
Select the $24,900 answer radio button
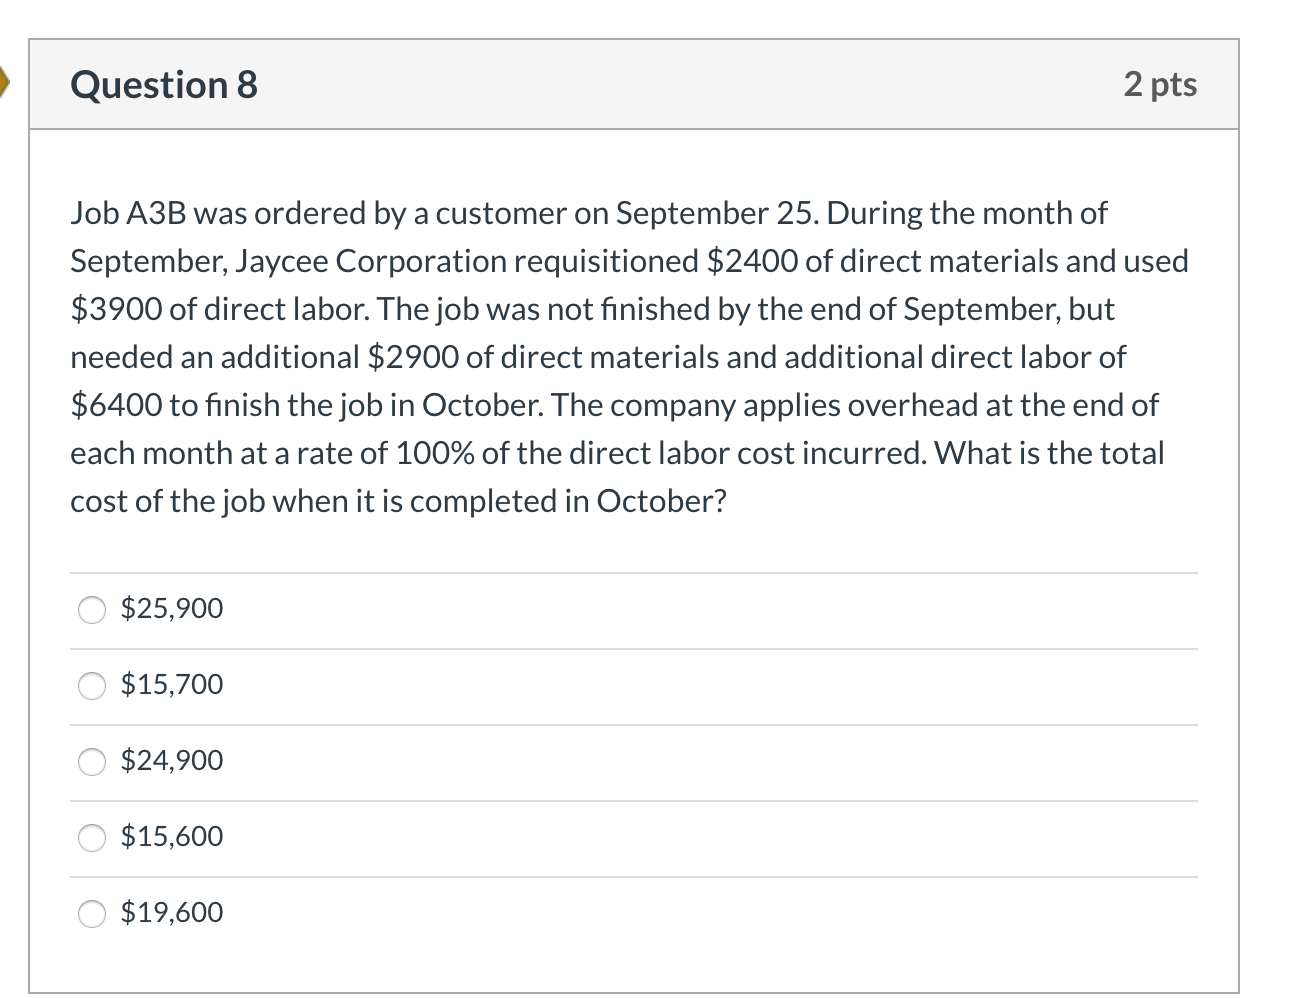coord(91,762)
